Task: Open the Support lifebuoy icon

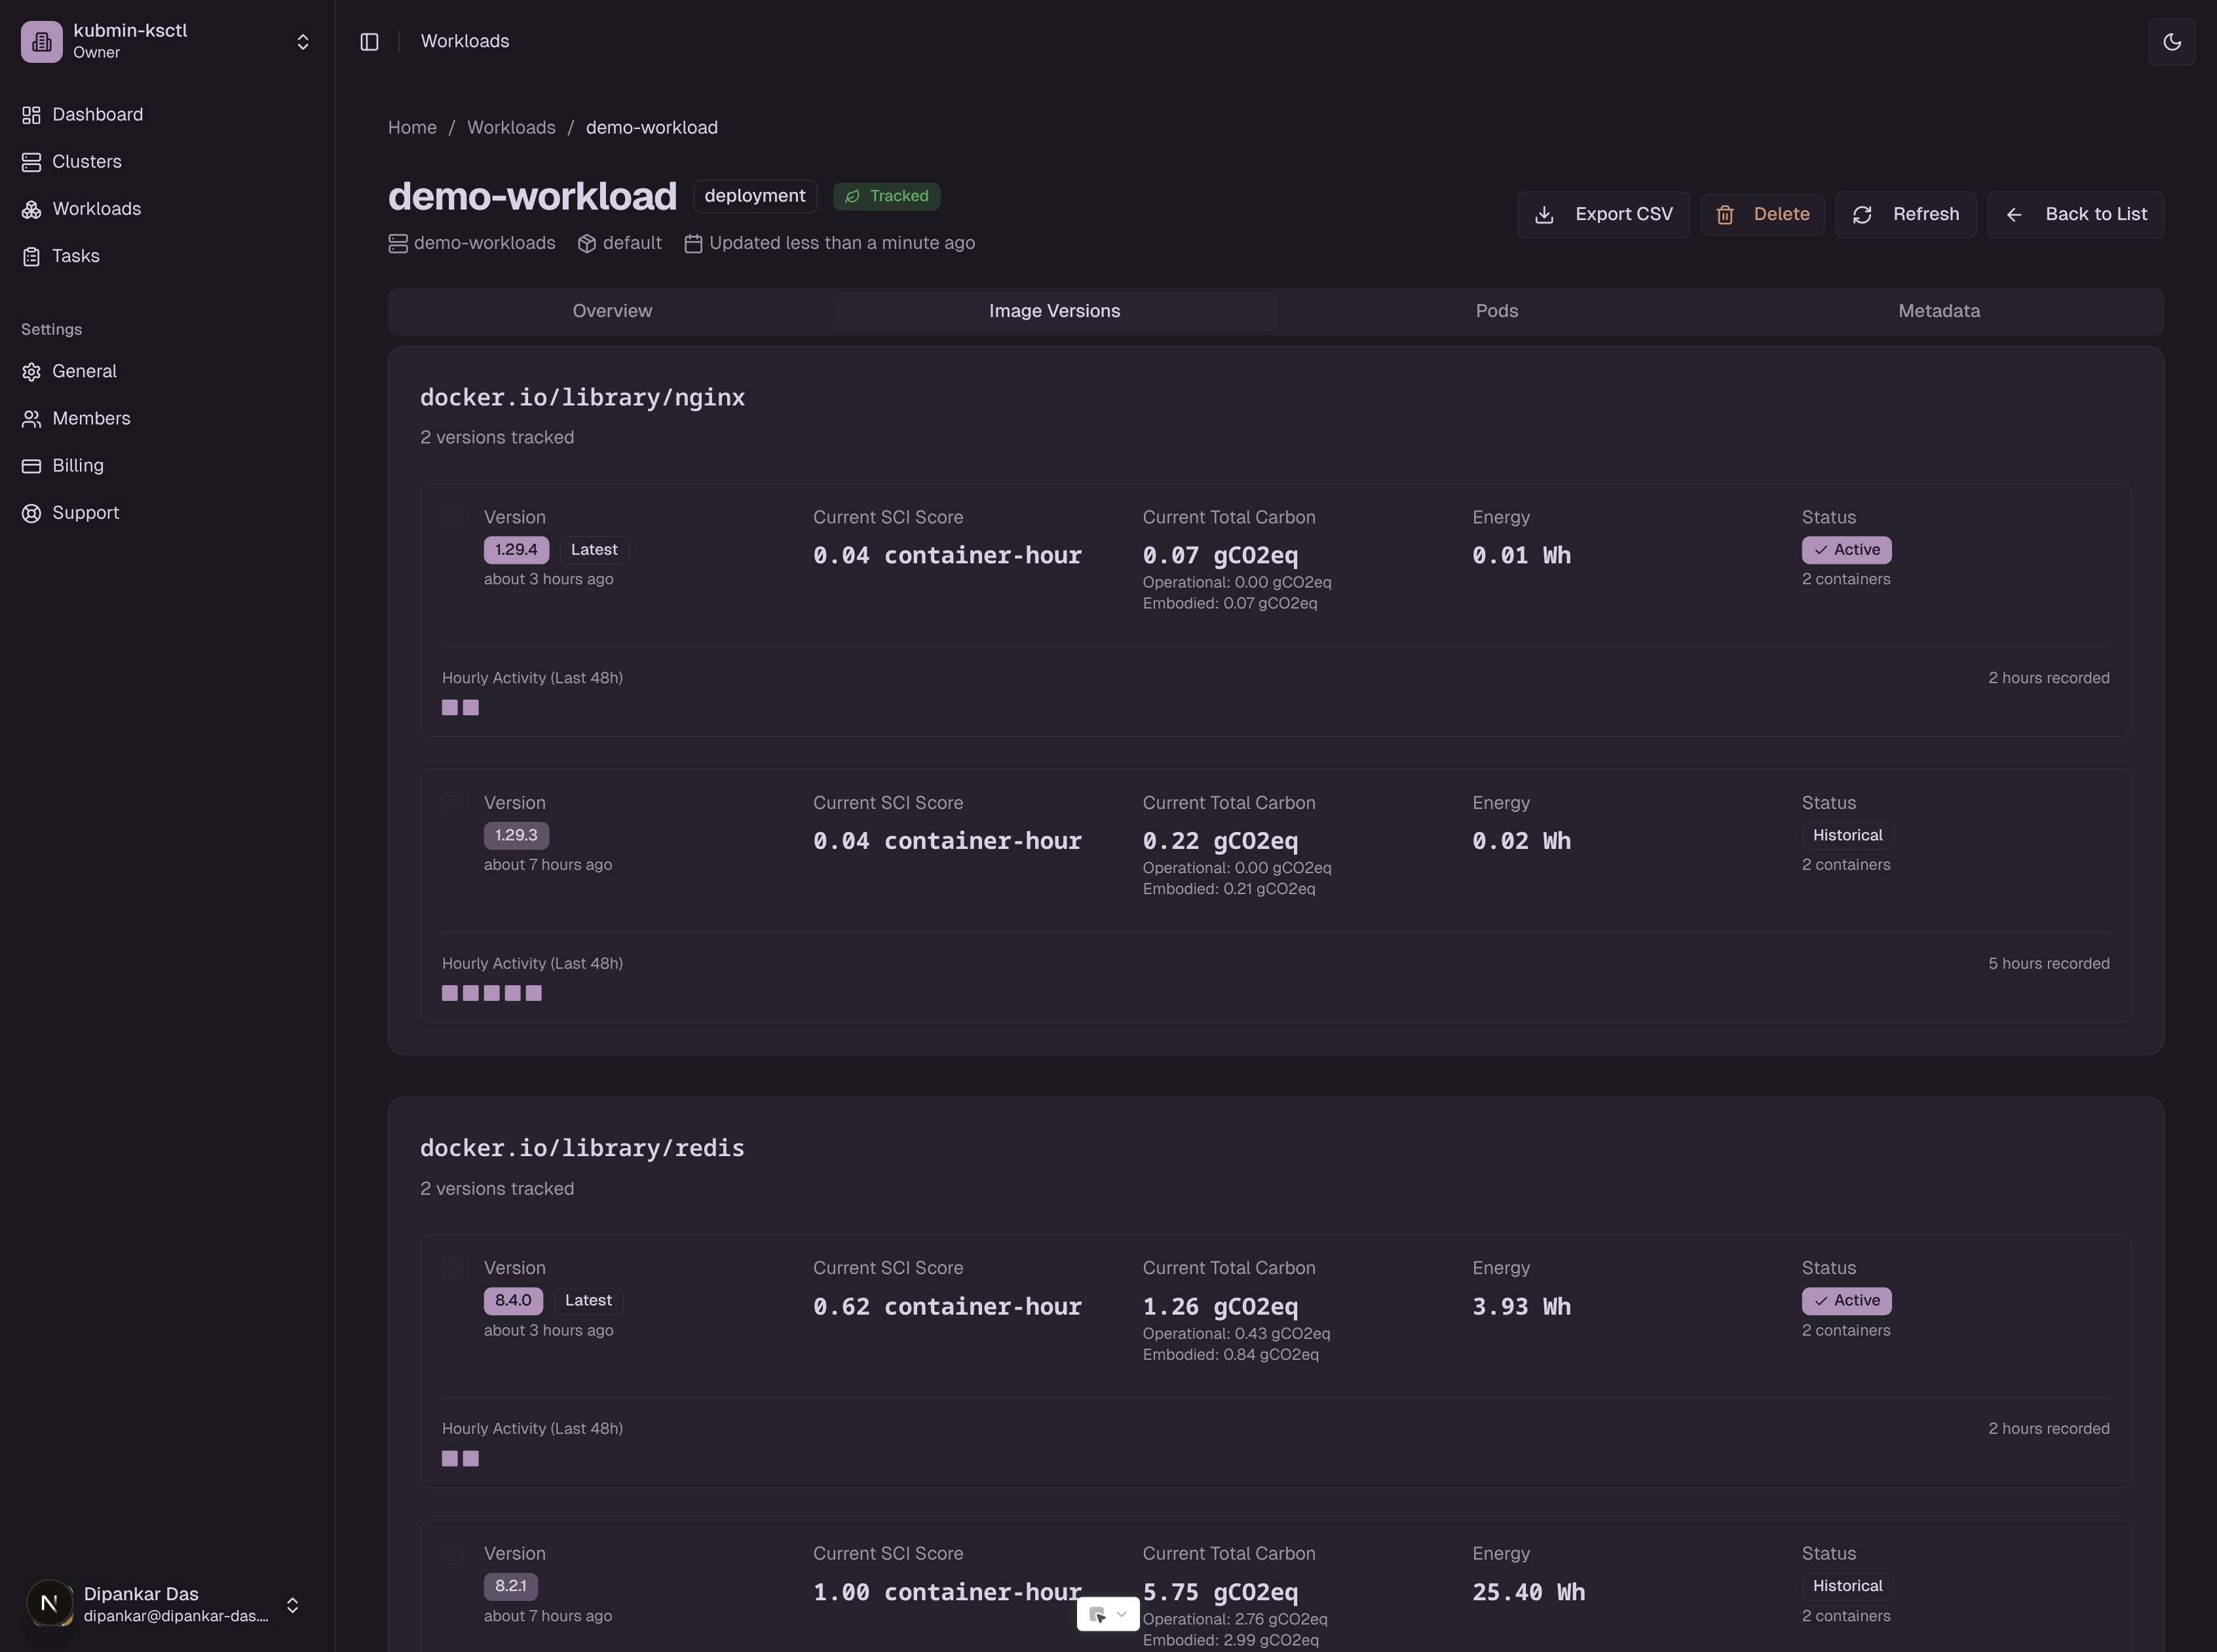Action: click(31, 513)
